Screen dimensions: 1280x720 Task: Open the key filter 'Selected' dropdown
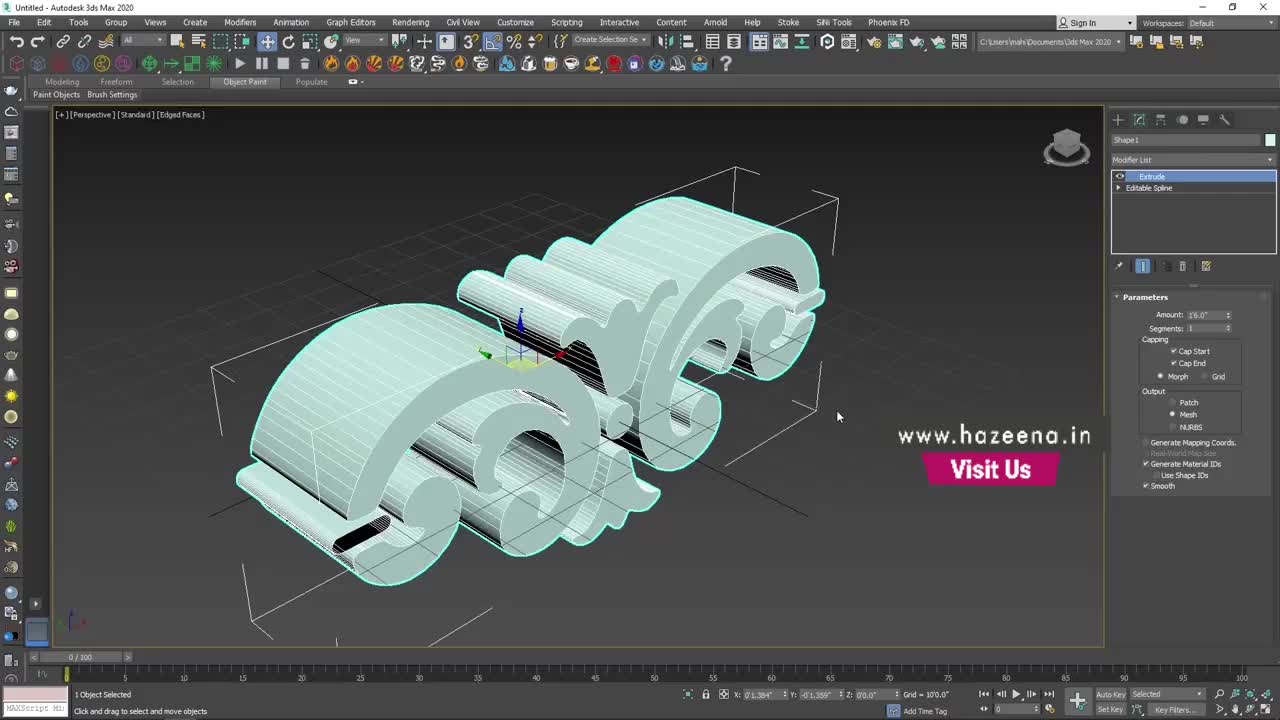tap(1168, 694)
